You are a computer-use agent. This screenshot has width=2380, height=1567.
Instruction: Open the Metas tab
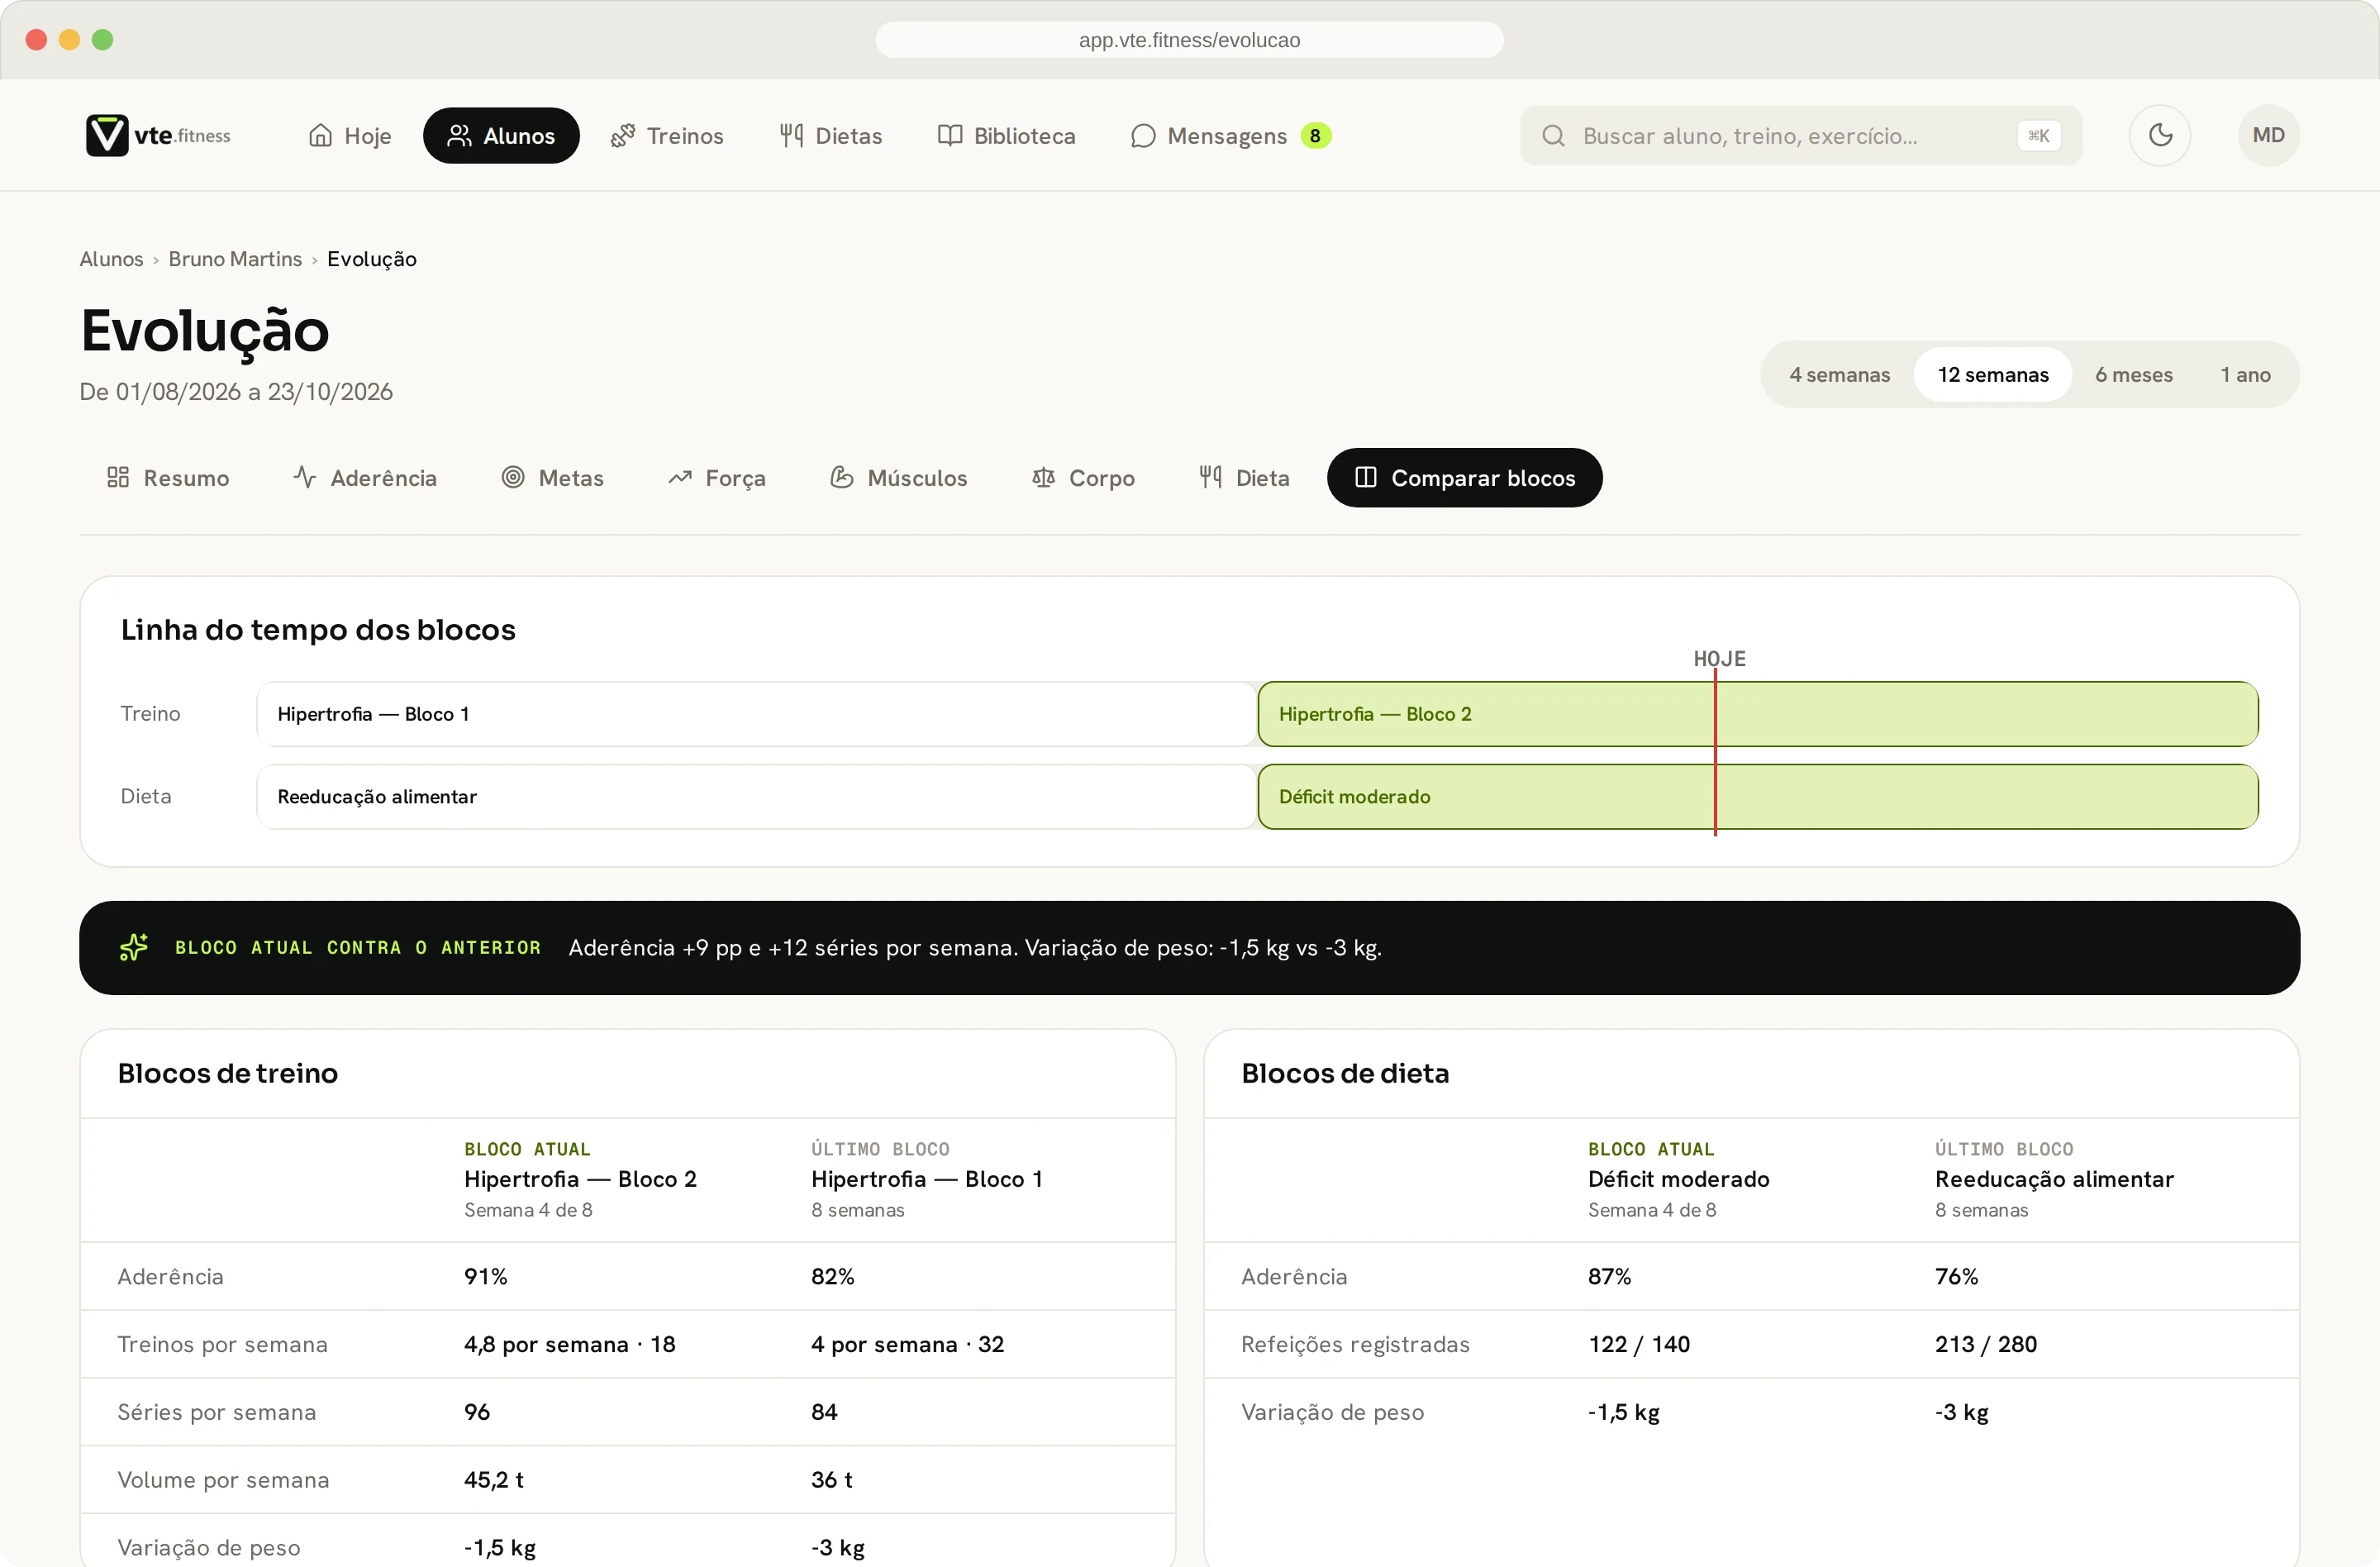pos(552,477)
